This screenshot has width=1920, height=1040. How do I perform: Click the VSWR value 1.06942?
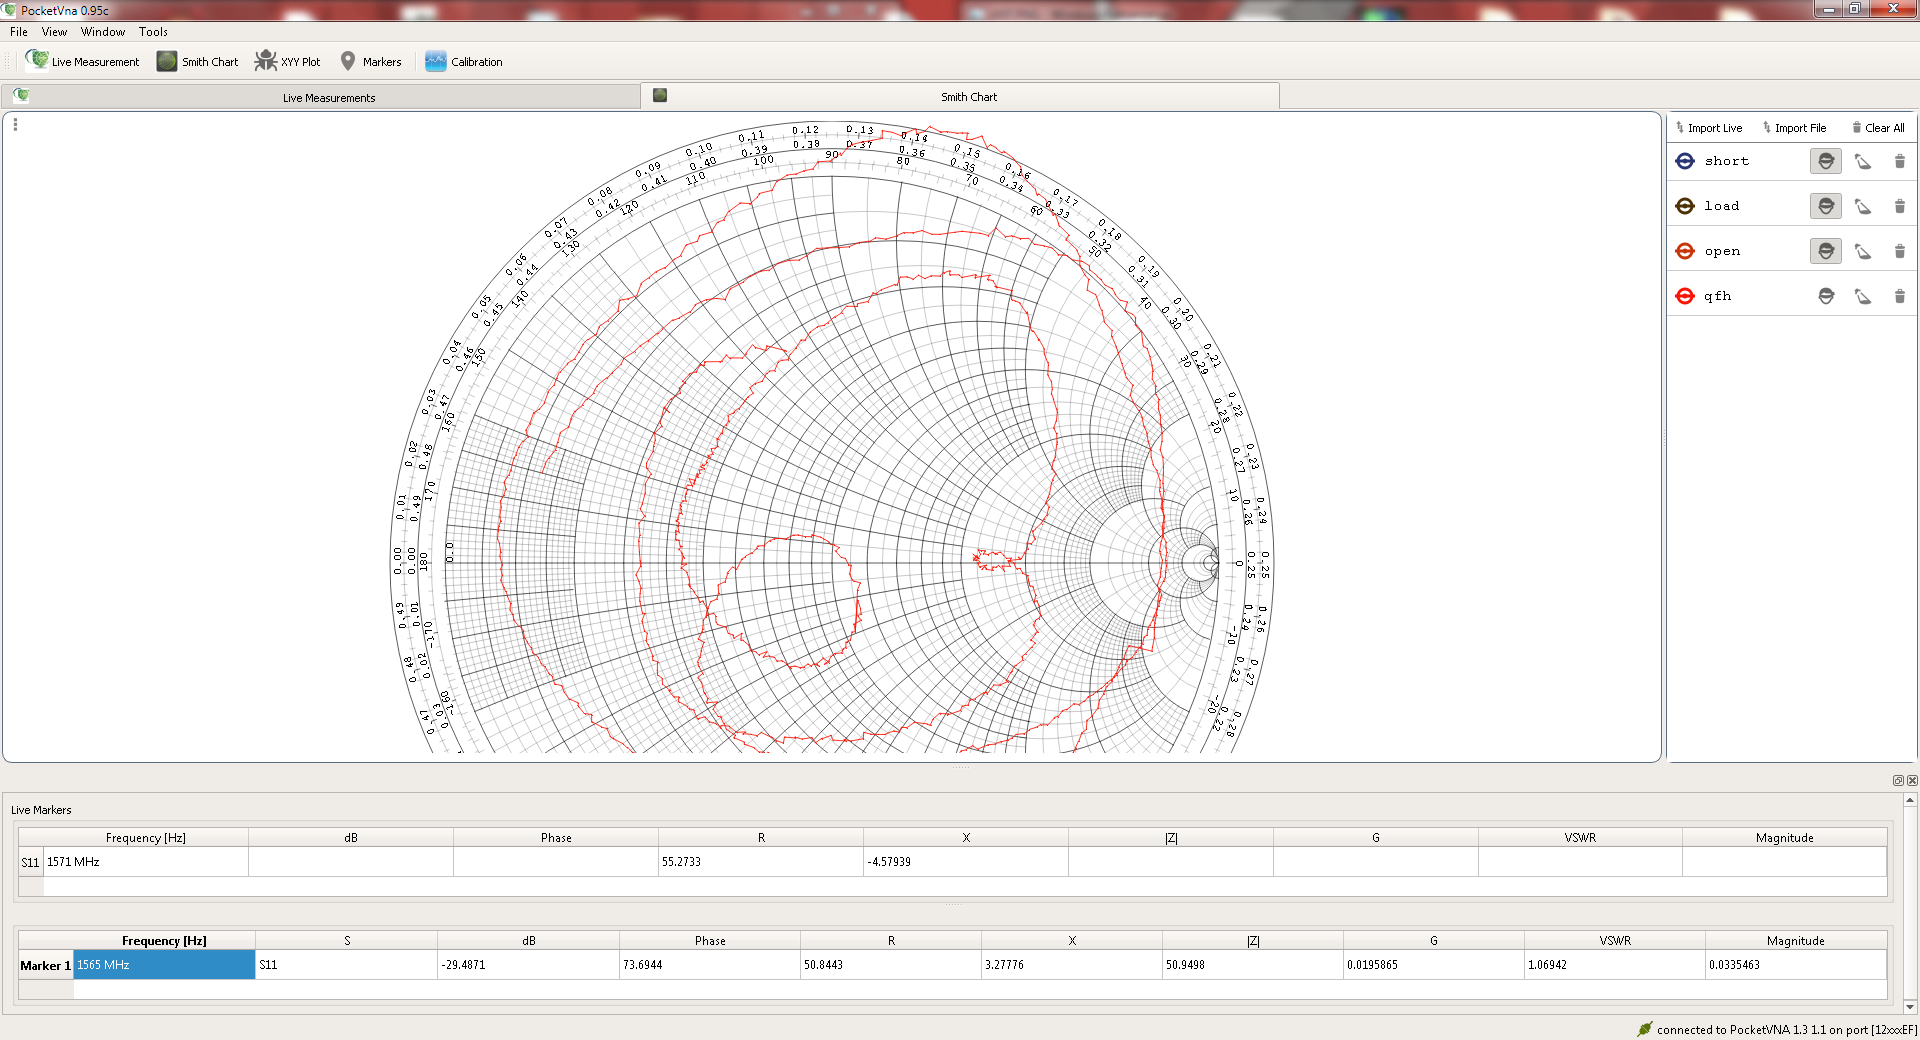1615,965
